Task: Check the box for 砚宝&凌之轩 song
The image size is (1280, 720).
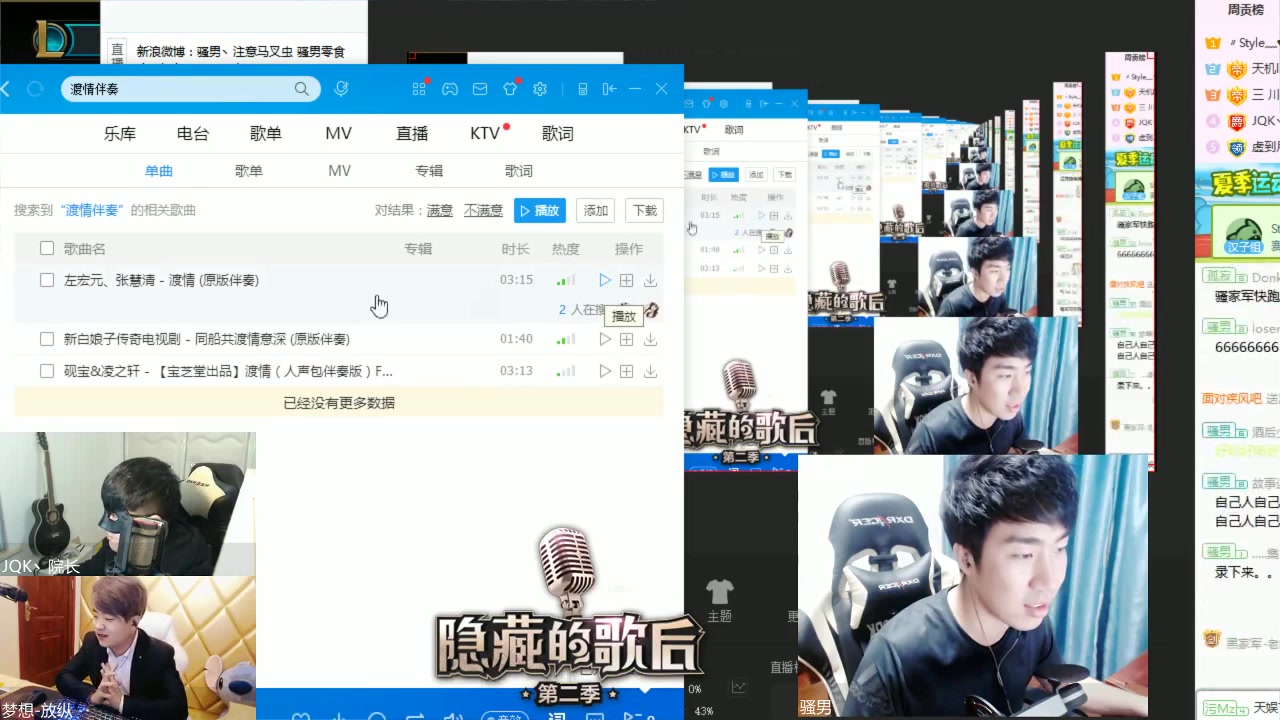Action: (x=47, y=371)
